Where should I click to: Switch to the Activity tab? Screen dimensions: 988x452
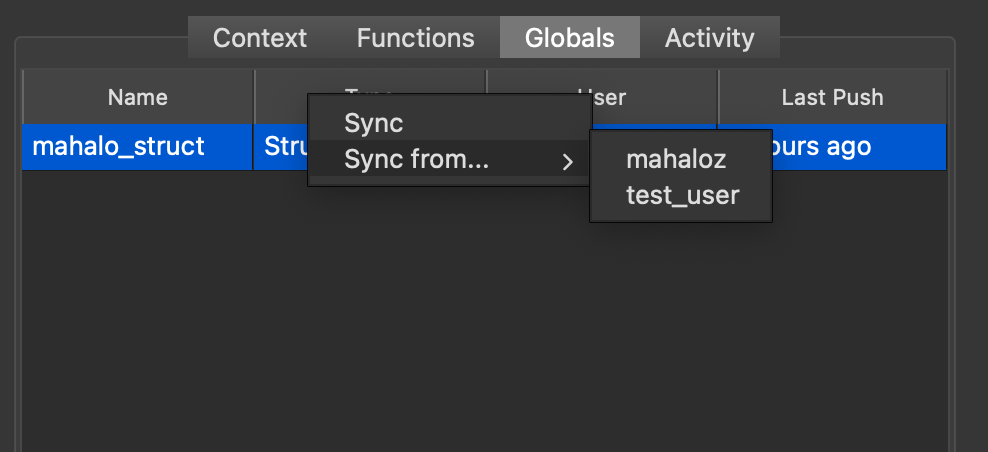[x=709, y=39]
